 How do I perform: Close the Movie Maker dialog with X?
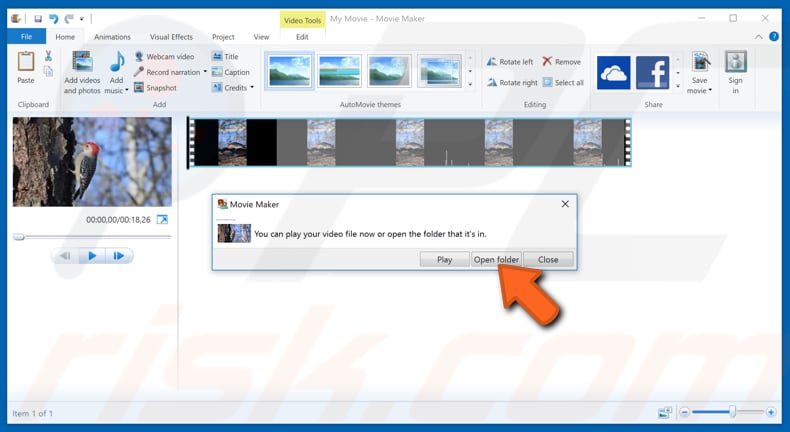pyautogui.click(x=565, y=204)
